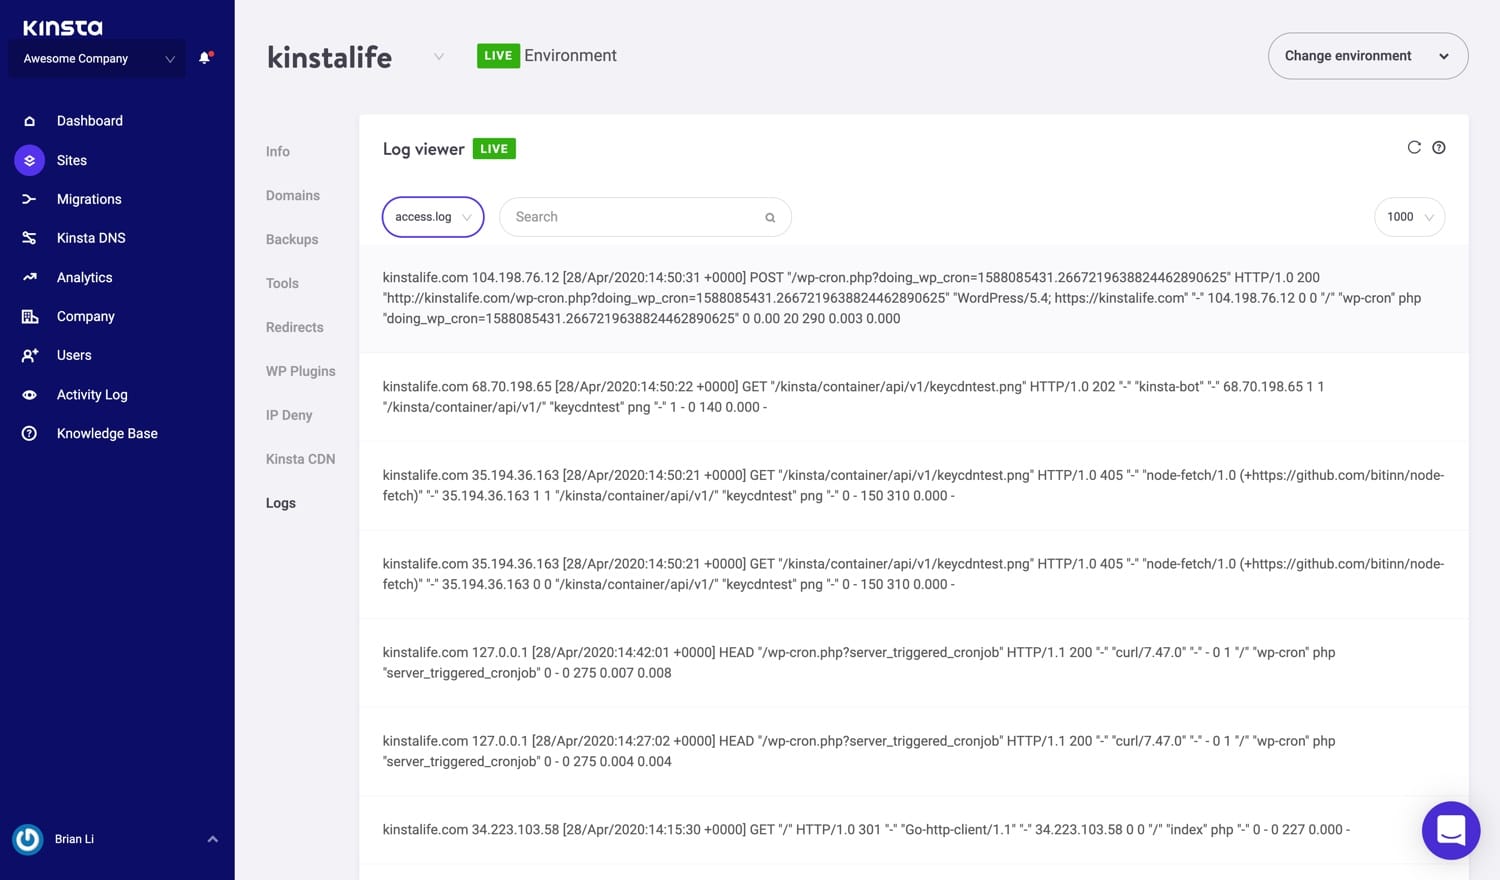Image resolution: width=1500 pixels, height=880 pixels.
Task: Click the Activity Log eye icon
Action: click(29, 395)
